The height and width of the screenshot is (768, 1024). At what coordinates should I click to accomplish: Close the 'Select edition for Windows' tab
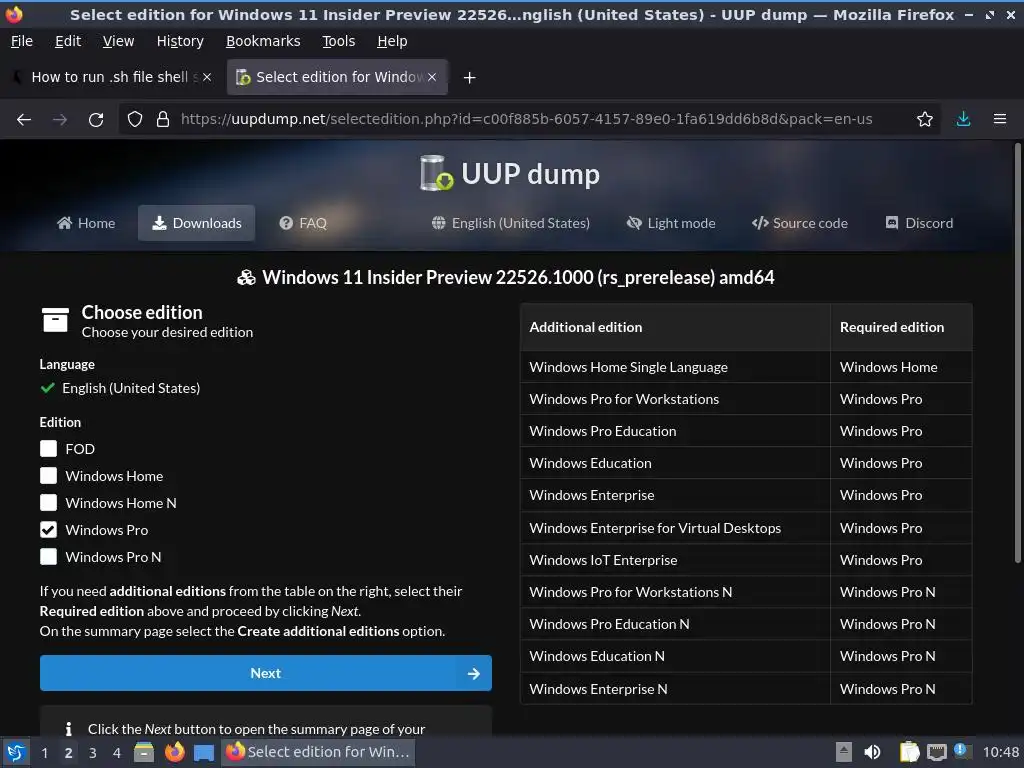pyautogui.click(x=432, y=77)
